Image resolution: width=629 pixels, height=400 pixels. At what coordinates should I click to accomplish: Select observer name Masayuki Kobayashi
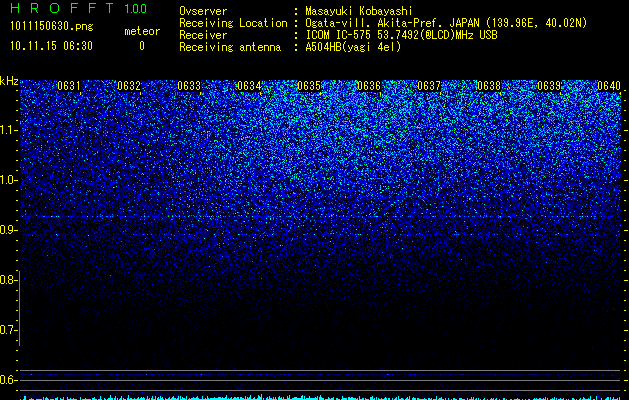pyautogui.click(x=359, y=11)
